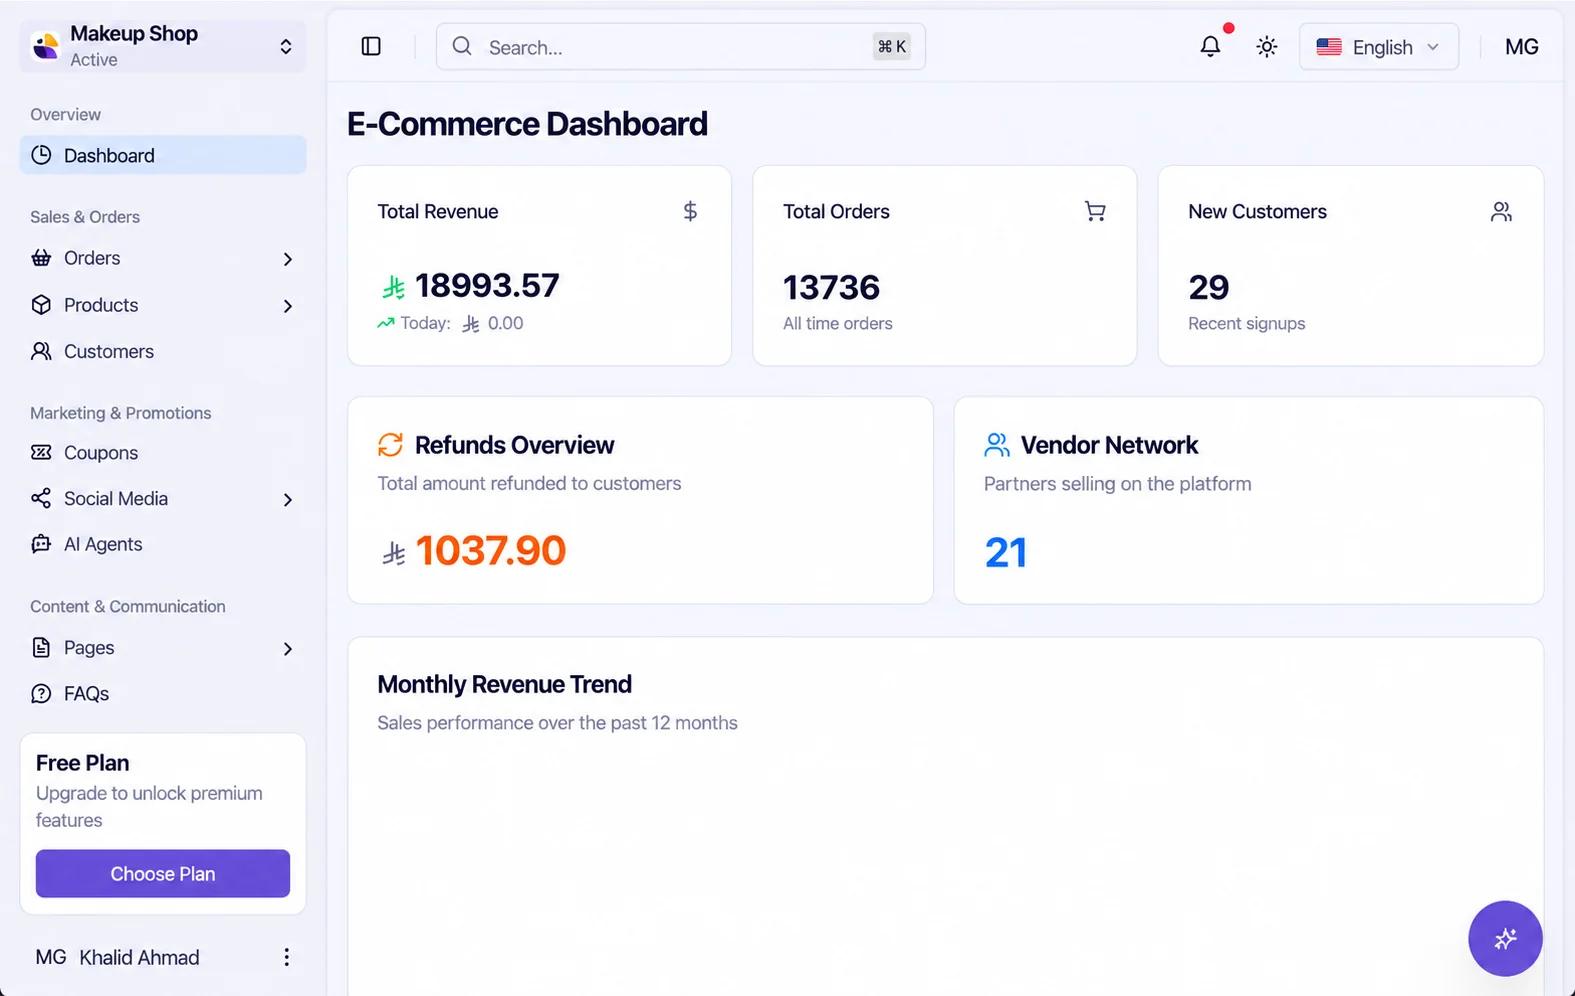Expand the Pages submenu chevron

(288, 649)
